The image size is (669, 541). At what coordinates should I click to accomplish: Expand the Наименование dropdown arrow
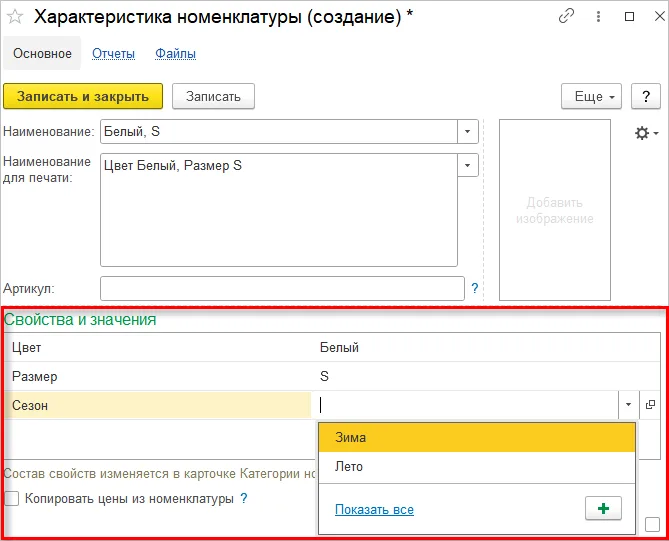coord(468,131)
